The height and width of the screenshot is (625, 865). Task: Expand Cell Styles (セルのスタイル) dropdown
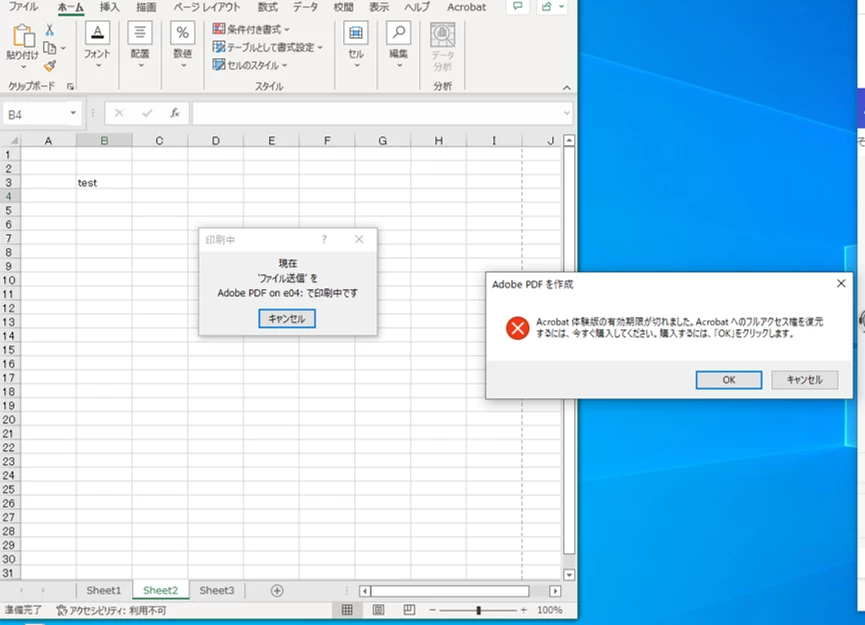tap(285, 65)
